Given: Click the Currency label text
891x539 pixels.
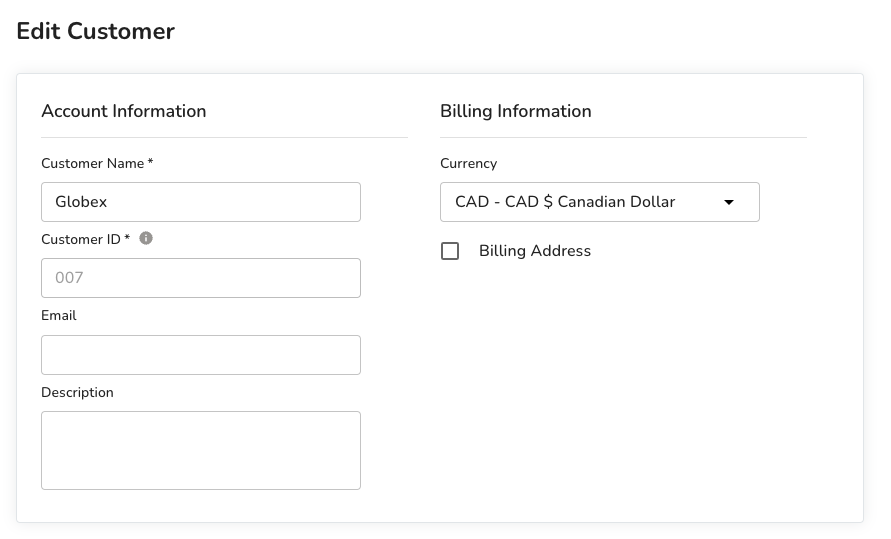Looking at the screenshot, I should pos(468,163).
